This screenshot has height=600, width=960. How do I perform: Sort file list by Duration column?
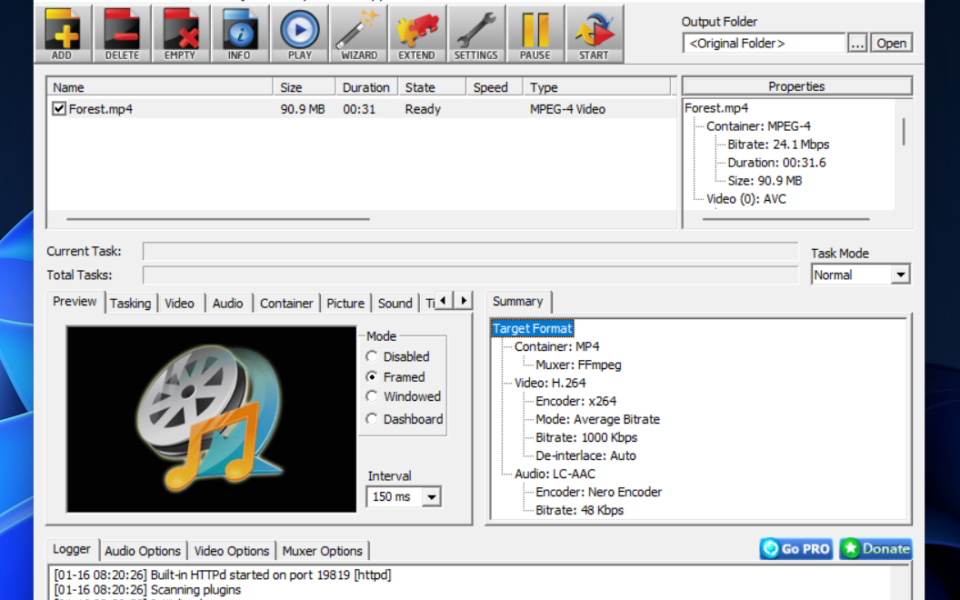tap(367, 88)
